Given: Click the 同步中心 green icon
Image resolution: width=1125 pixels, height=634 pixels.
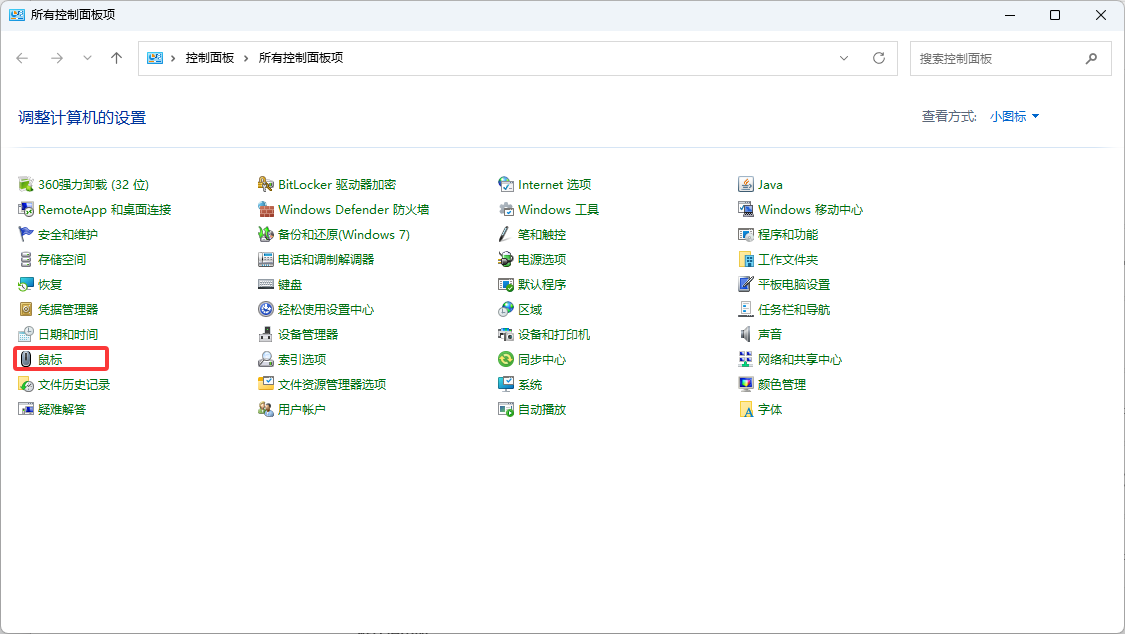Looking at the screenshot, I should [x=506, y=359].
